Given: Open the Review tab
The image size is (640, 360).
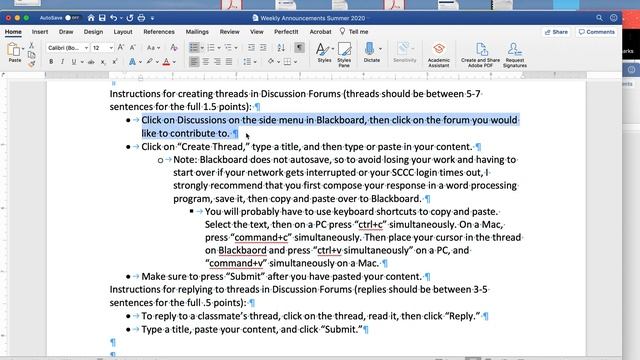Looking at the screenshot, I should [229, 31].
